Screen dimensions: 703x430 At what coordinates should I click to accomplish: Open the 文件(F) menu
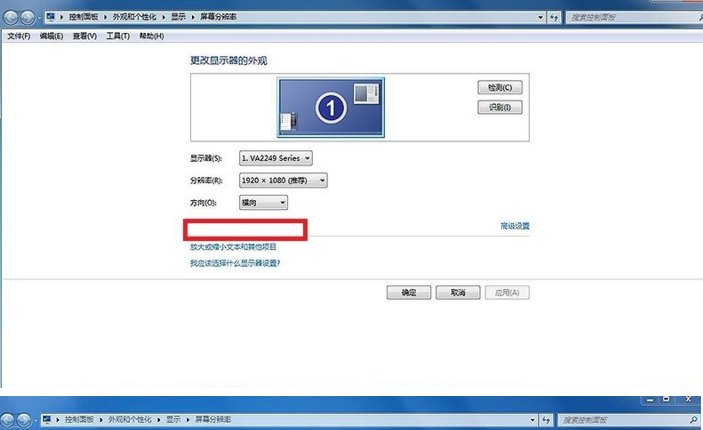click(19, 36)
